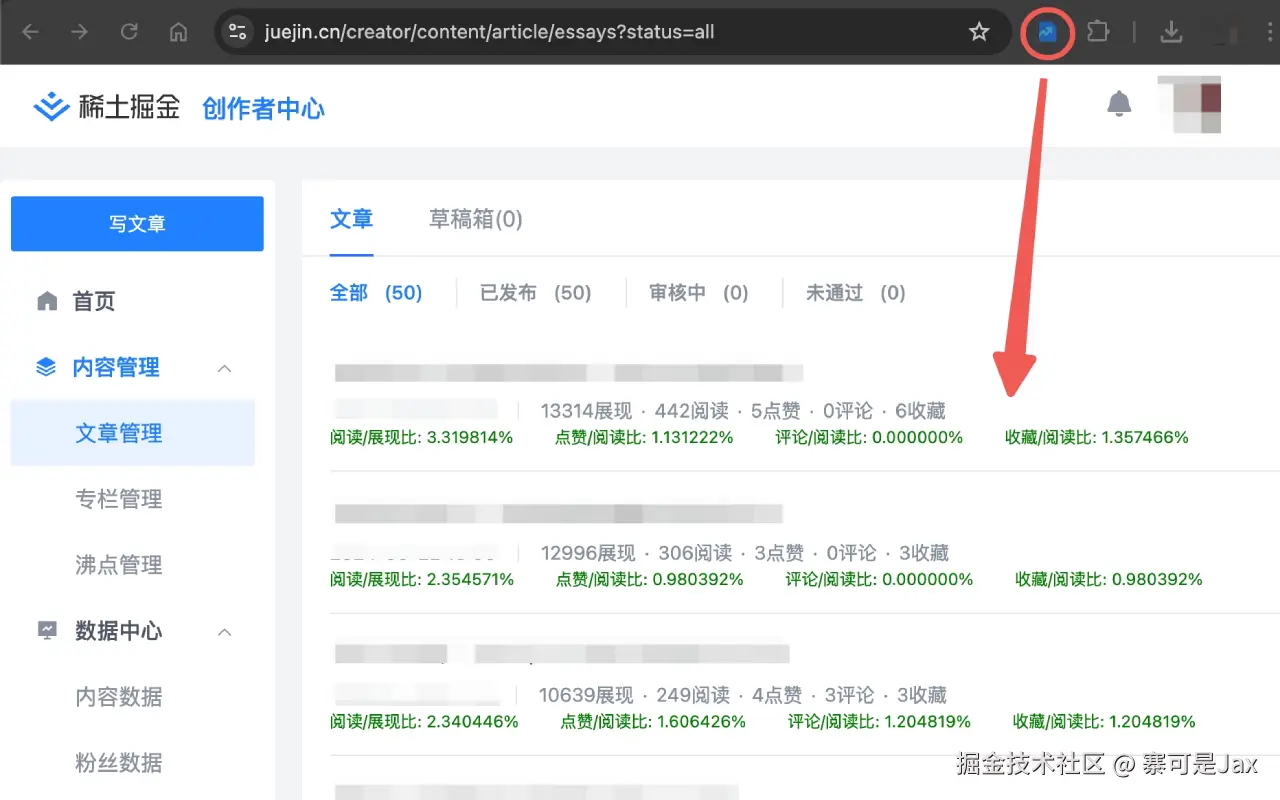The height and width of the screenshot is (800, 1280).
Task: Switch to the 草稿箱 tab
Action: point(475,219)
